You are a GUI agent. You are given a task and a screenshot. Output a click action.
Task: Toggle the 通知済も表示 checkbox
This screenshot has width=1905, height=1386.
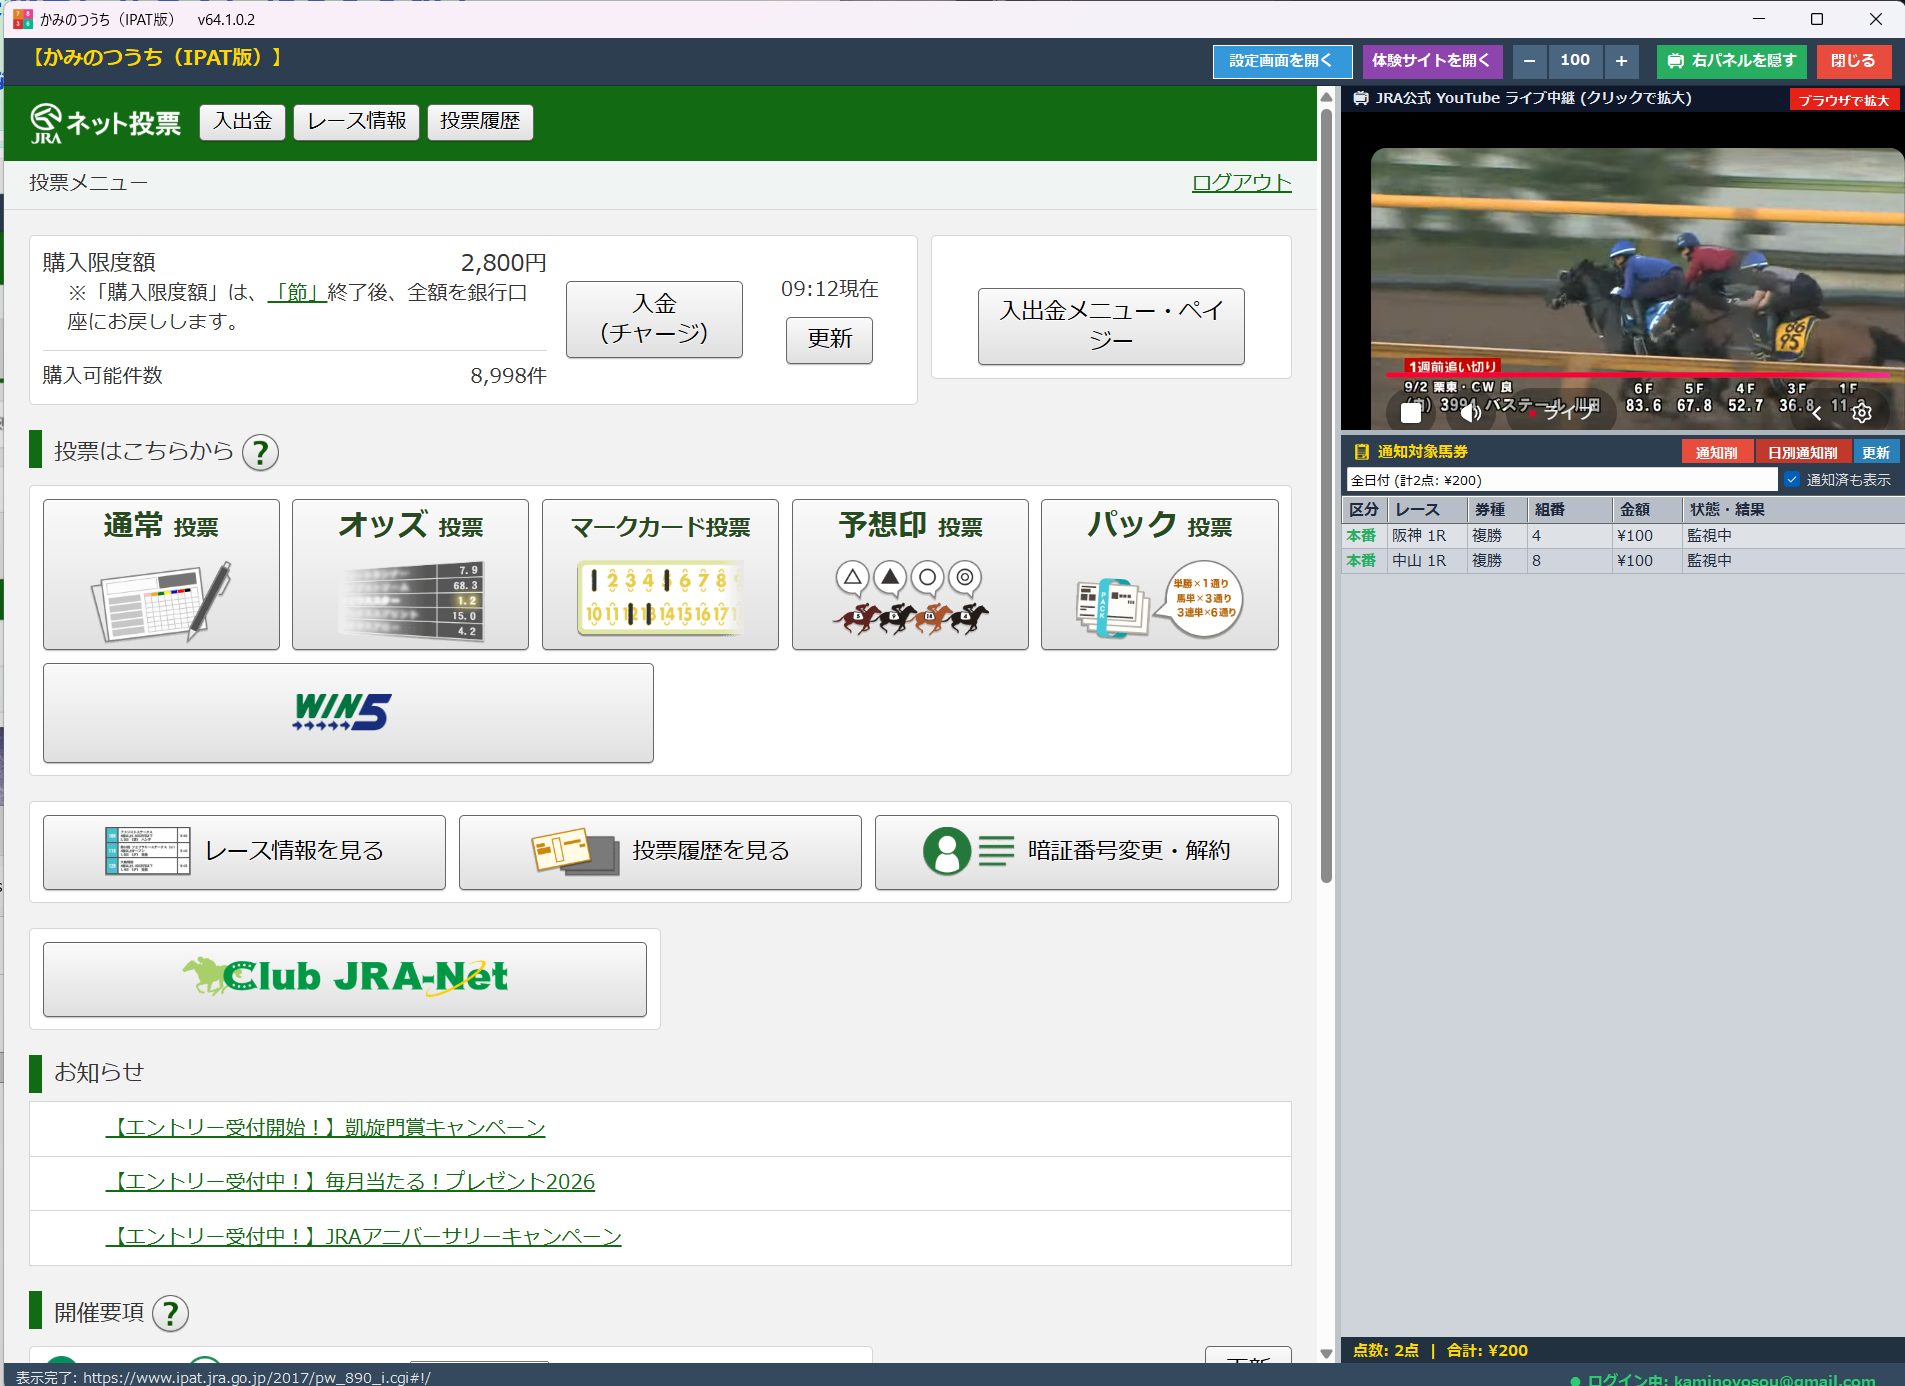click(x=1792, y=480)
